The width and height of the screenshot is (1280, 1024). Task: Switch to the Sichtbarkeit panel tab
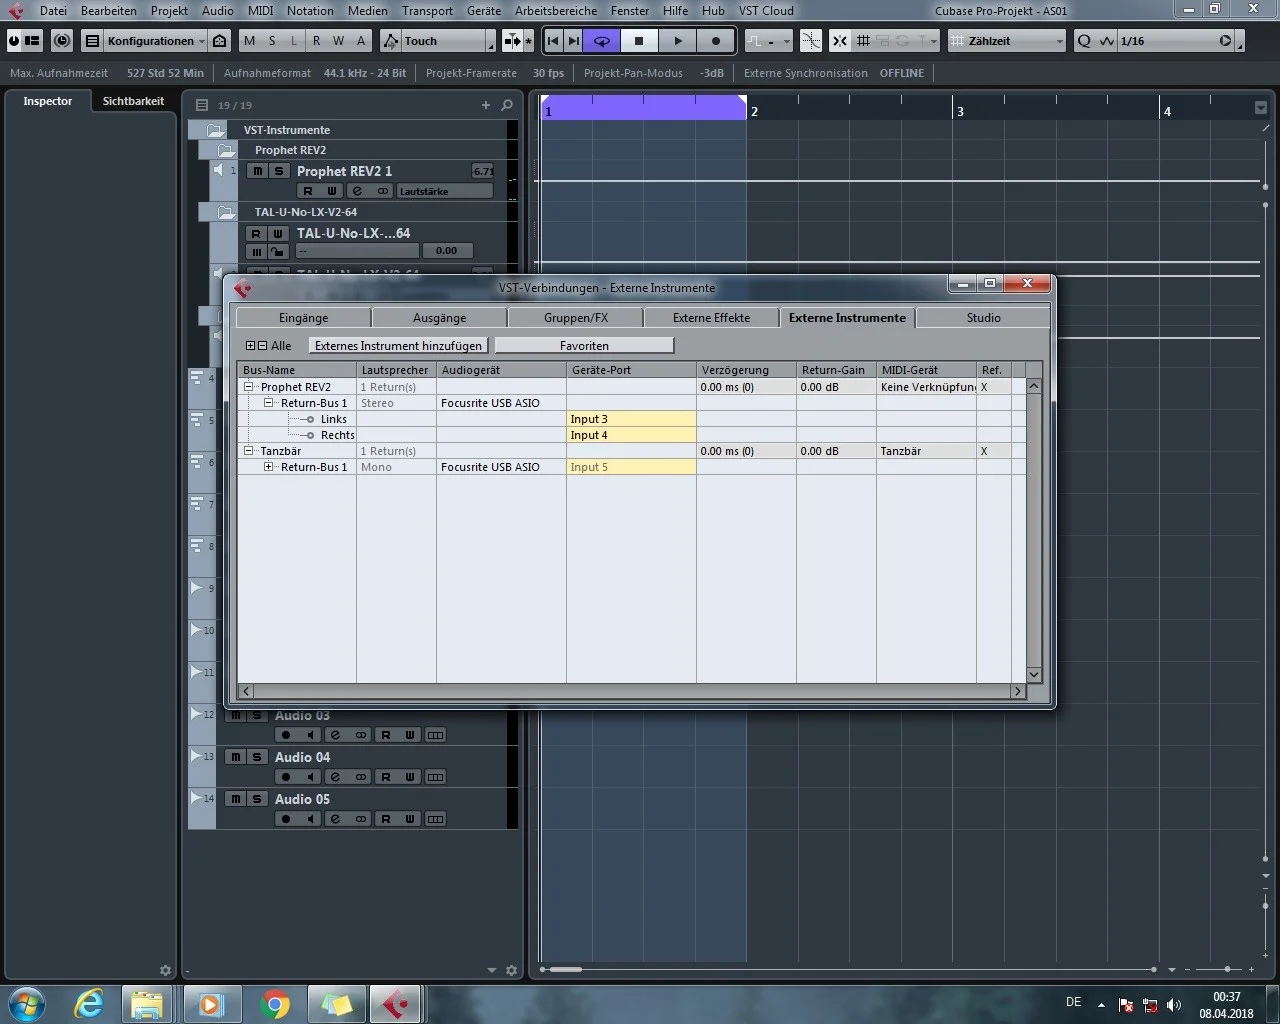(x=133, y=101)
